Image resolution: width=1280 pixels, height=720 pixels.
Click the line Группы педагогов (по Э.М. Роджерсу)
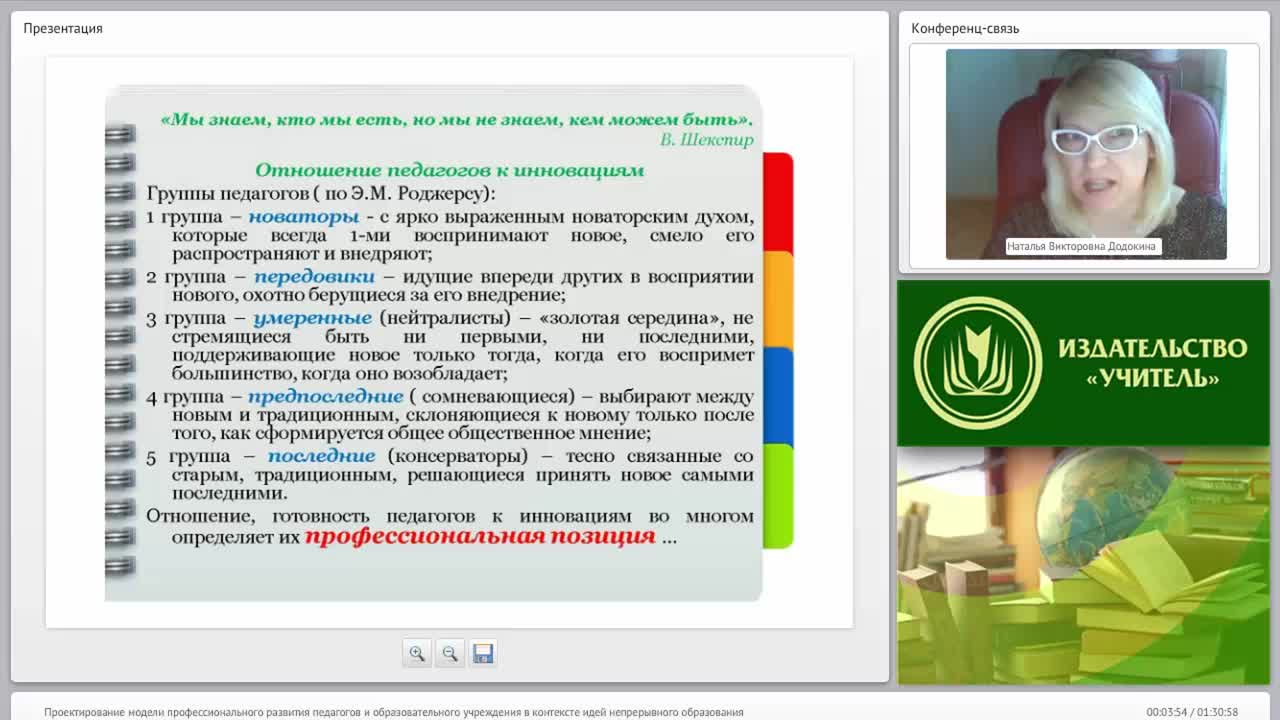click(321, 193)
